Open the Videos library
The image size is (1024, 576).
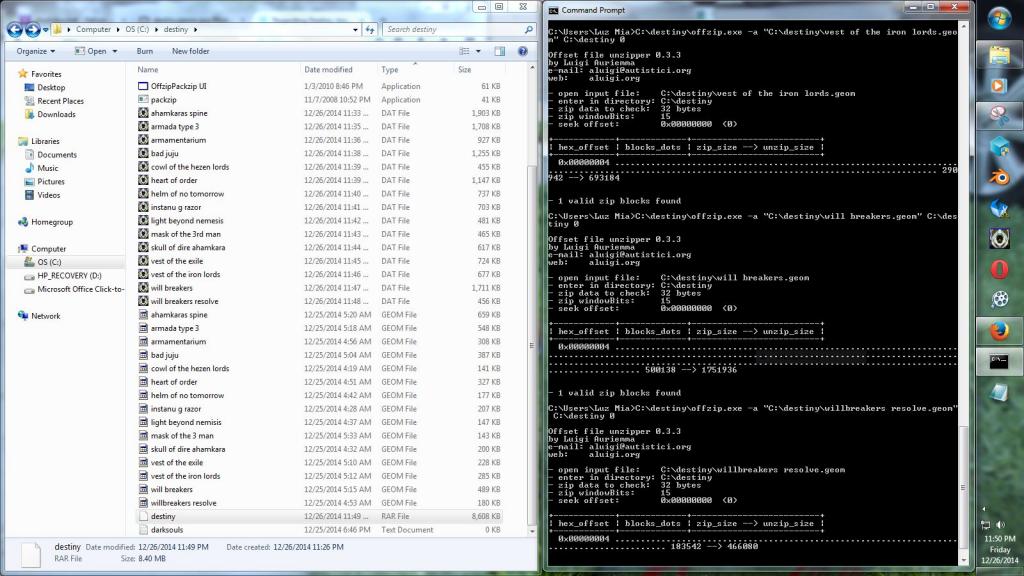pyautogui.click(x=48, y=195)
